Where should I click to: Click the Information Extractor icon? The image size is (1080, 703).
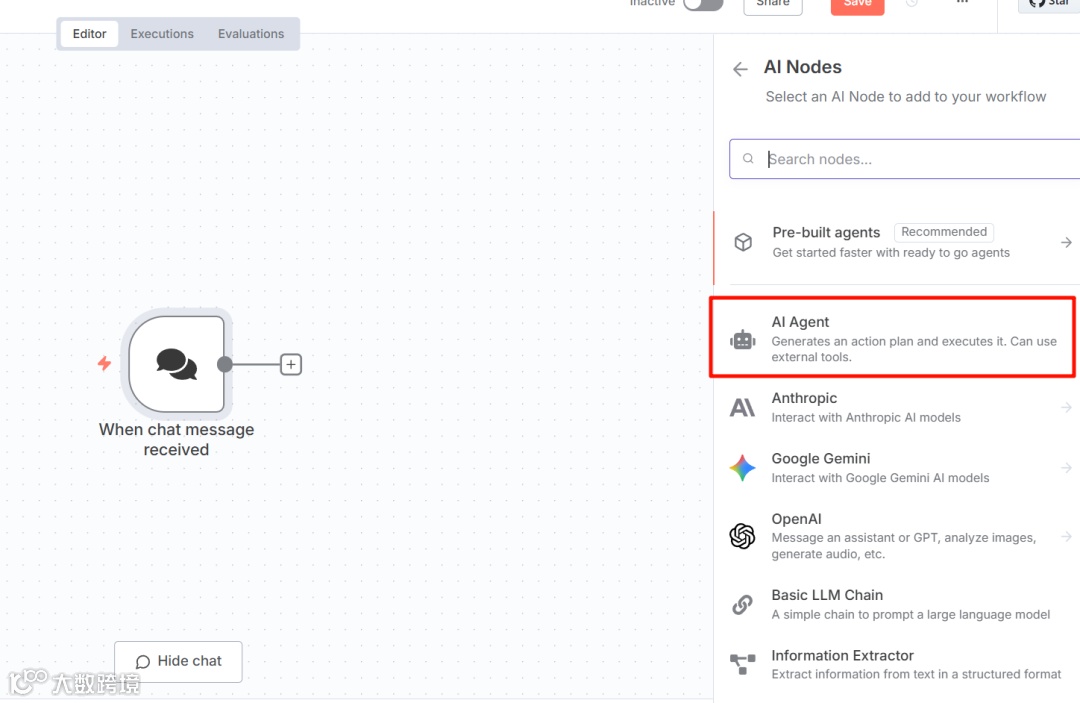coord(742,664)
